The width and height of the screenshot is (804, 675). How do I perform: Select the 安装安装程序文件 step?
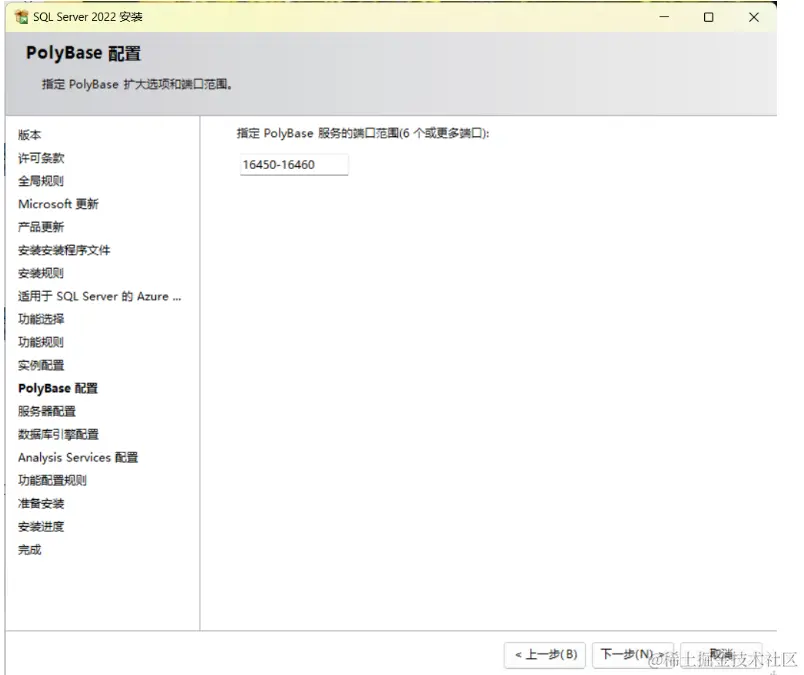pos(64,250)
